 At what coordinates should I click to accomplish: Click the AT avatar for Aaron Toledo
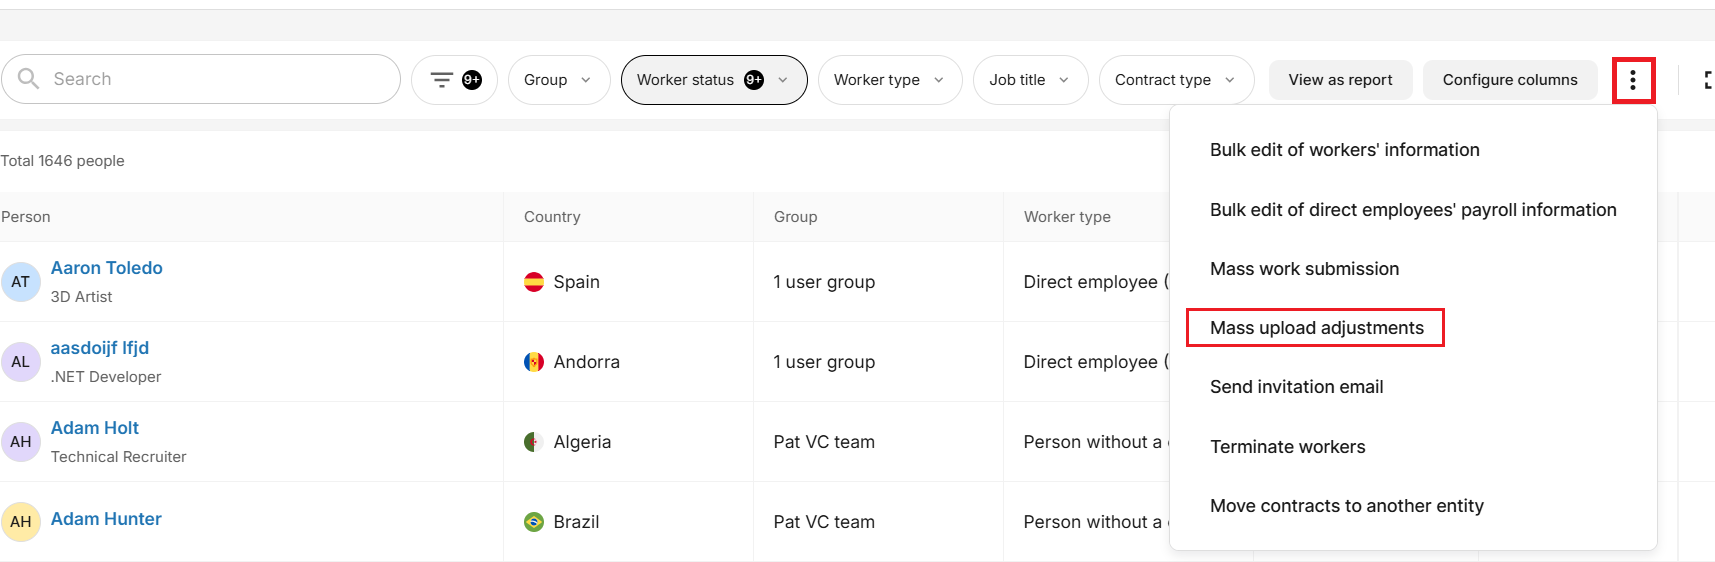tap(21, 282)
